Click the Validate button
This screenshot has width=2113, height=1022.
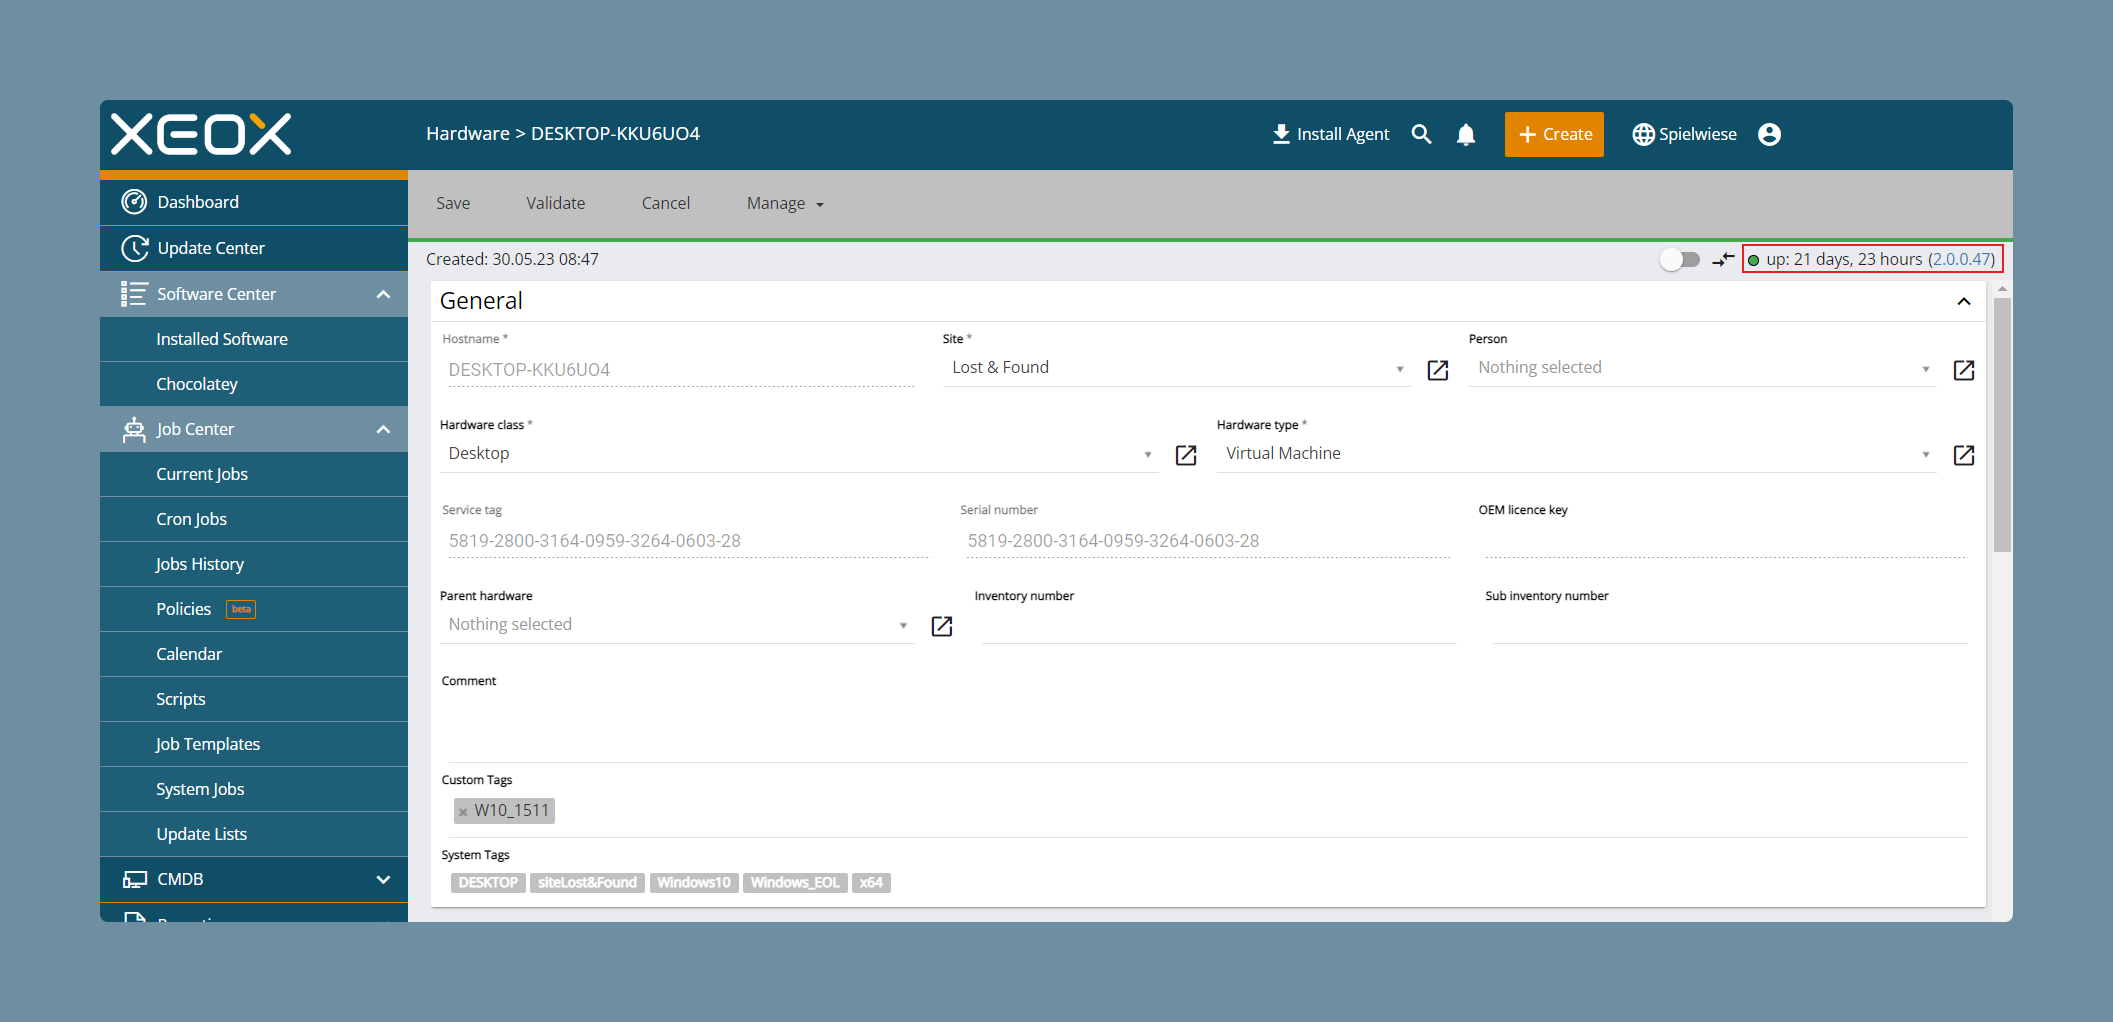point(556,204)
